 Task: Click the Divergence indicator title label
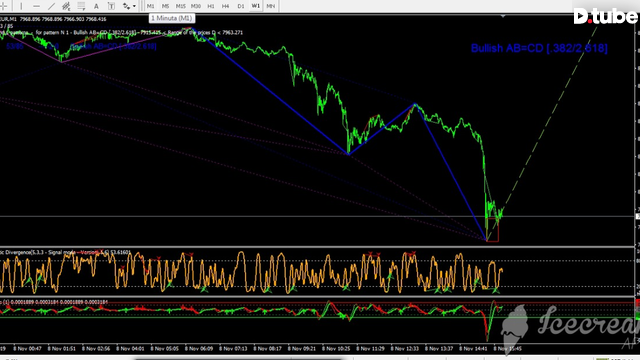pos(65,252)
